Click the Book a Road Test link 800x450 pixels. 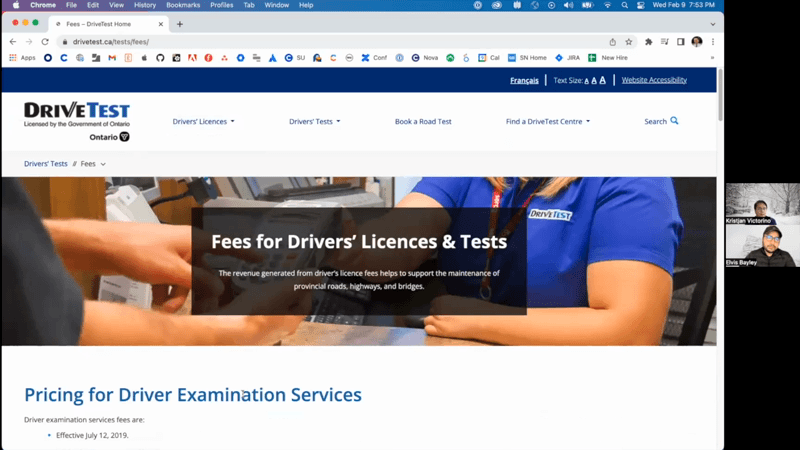(x=423, y=121)
